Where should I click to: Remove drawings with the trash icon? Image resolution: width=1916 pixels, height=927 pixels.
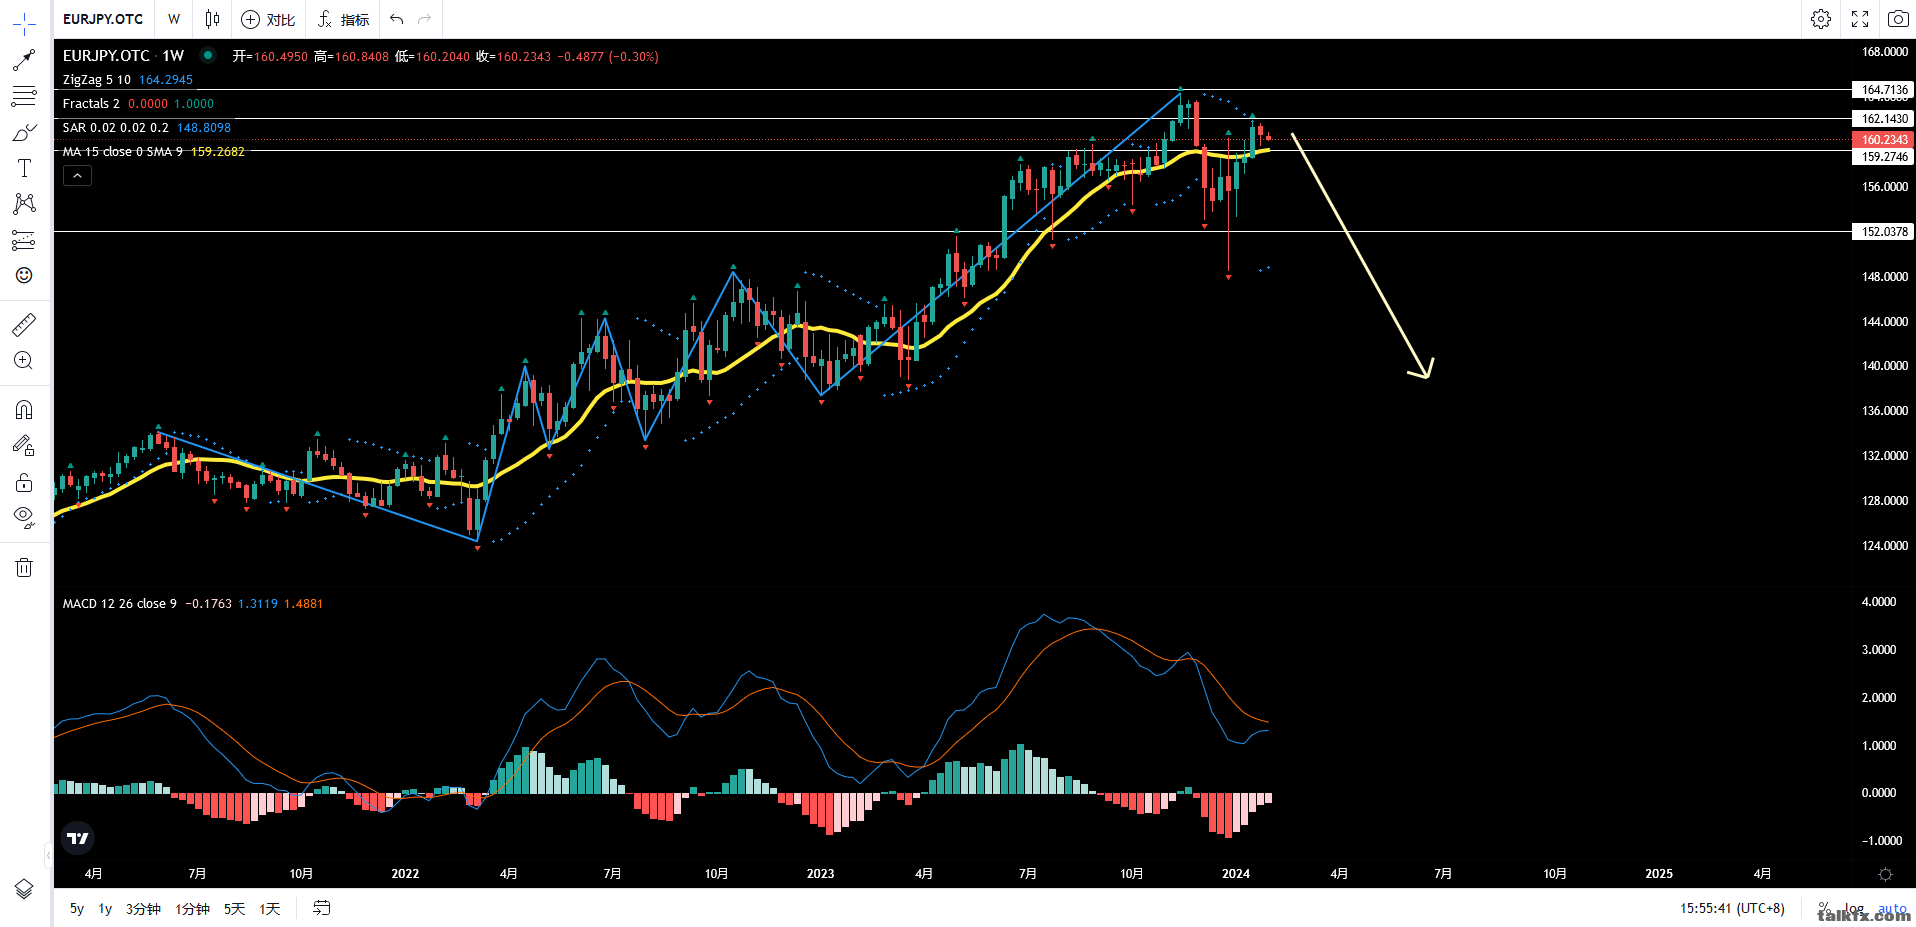24,568
